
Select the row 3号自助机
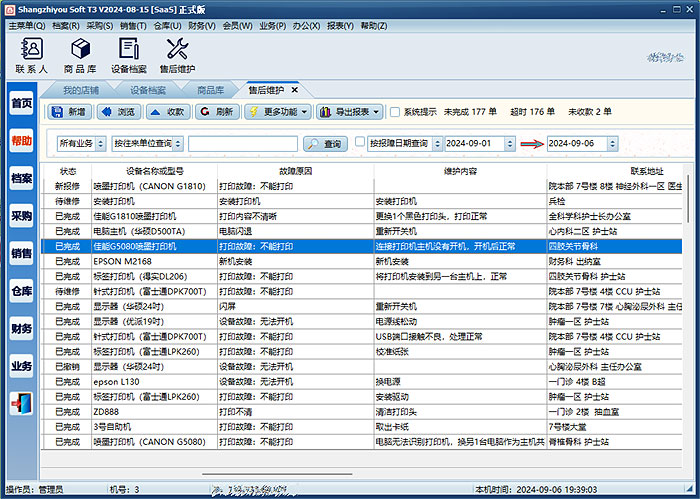tap(362, 427)
